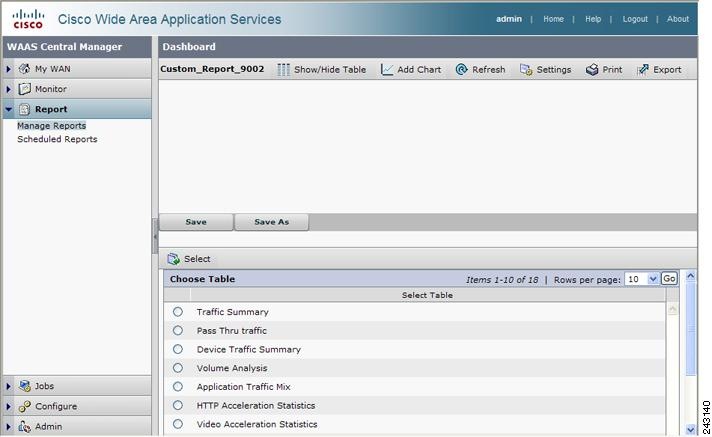Open Manage Reports in sidebar
Image resolution: width=712 pixels, height=437 pixels.
pos(51,126)
